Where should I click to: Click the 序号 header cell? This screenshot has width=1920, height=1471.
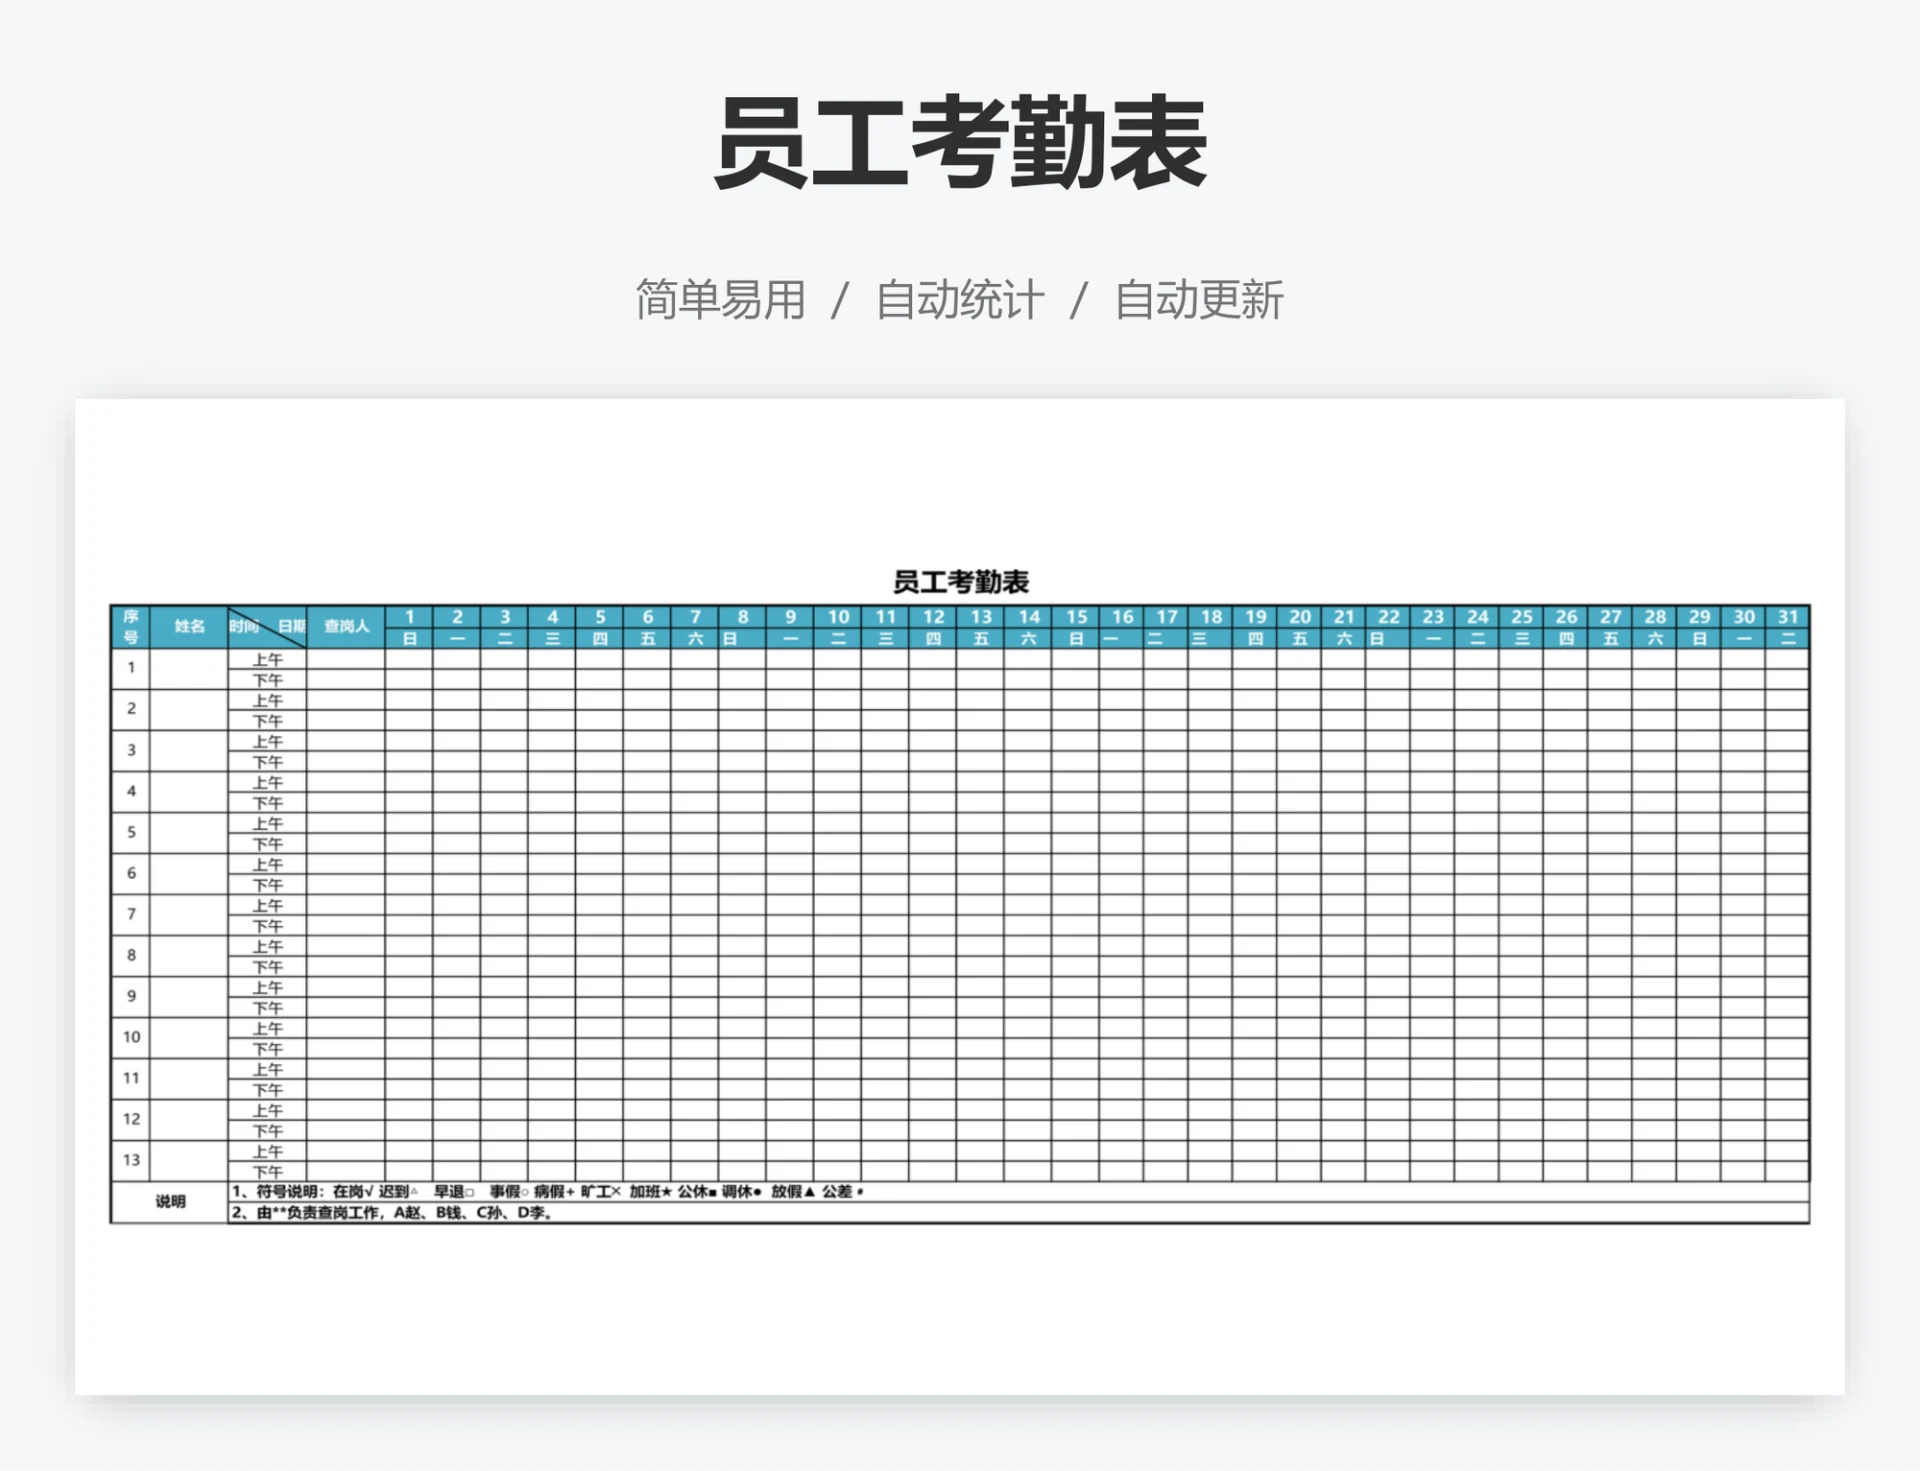[x=130, y=625]
